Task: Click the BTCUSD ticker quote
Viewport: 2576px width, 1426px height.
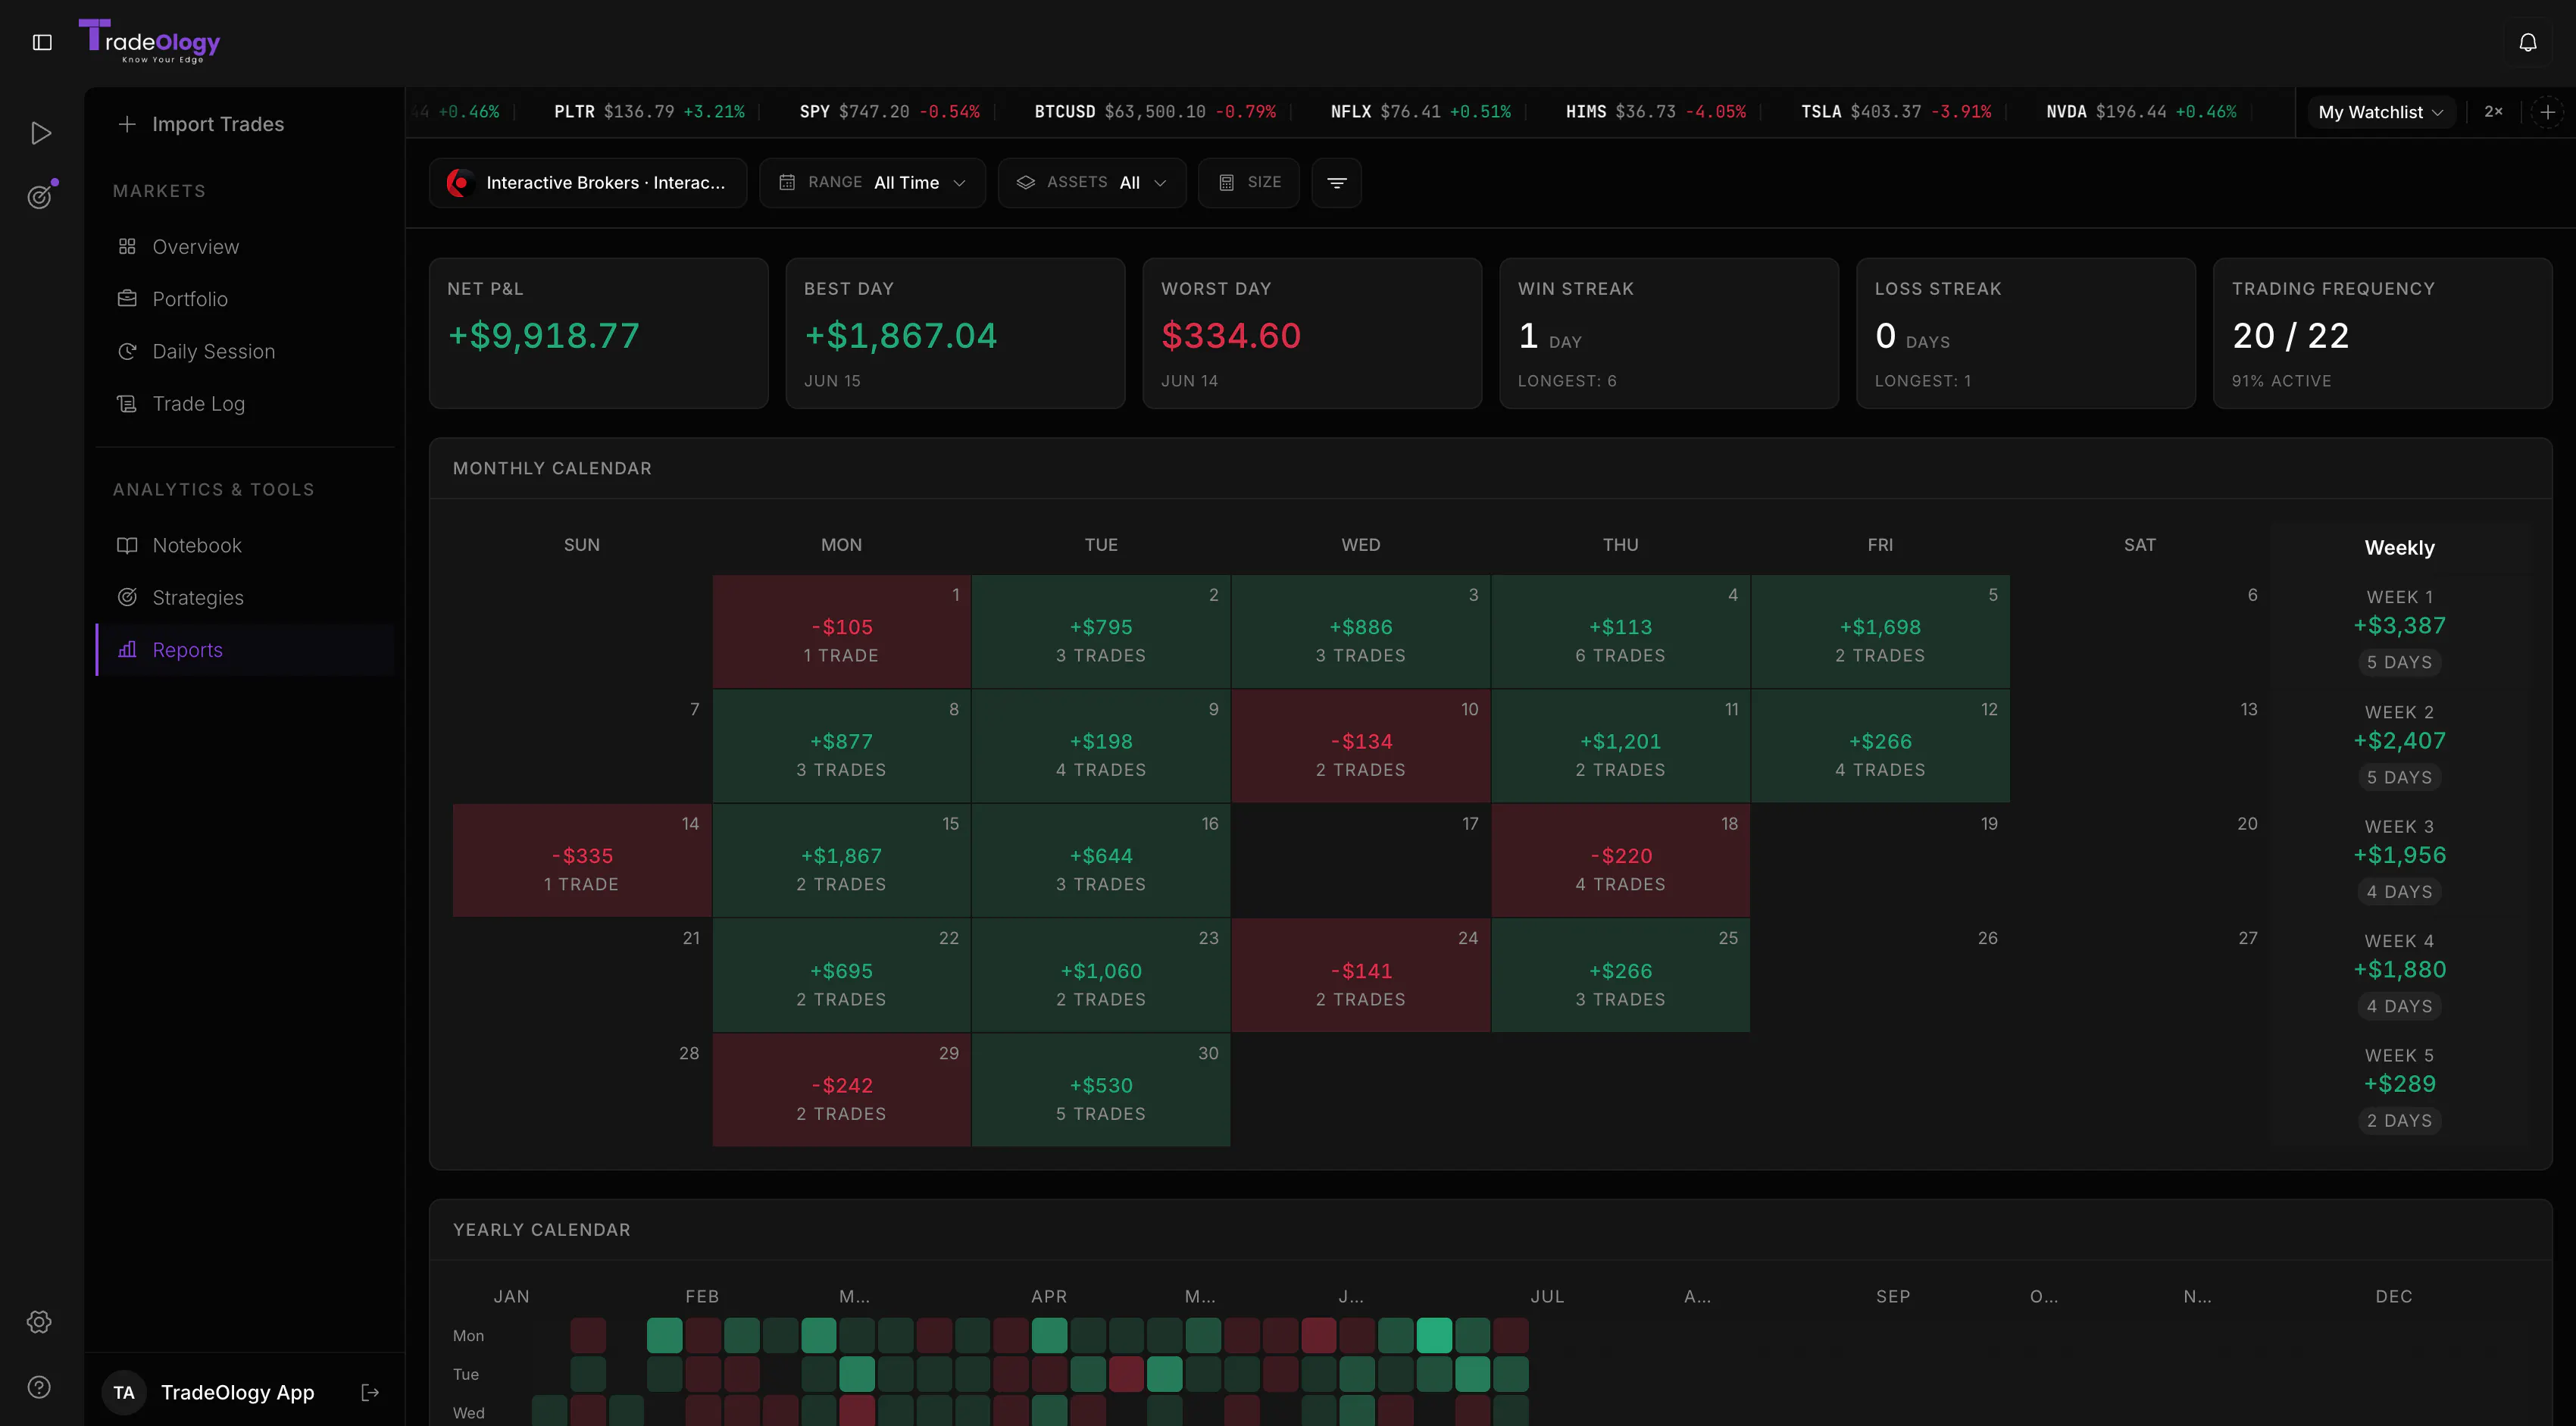Action: pyautogui.click(x=1155, y=112)
